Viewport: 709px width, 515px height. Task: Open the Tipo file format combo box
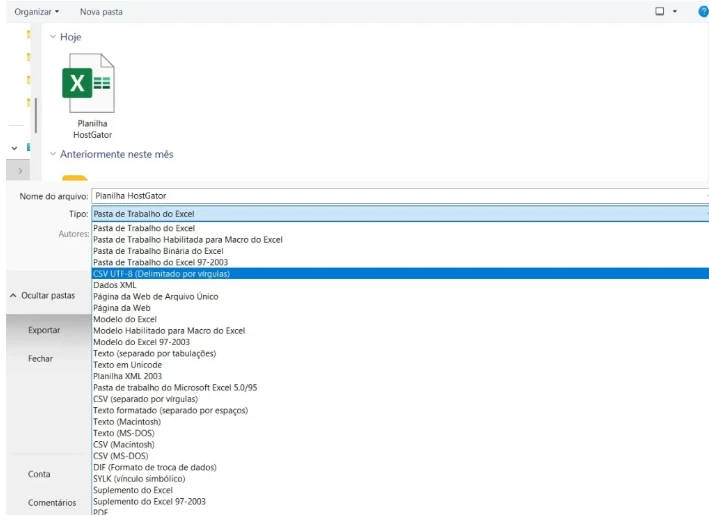(x=398, y=214)
